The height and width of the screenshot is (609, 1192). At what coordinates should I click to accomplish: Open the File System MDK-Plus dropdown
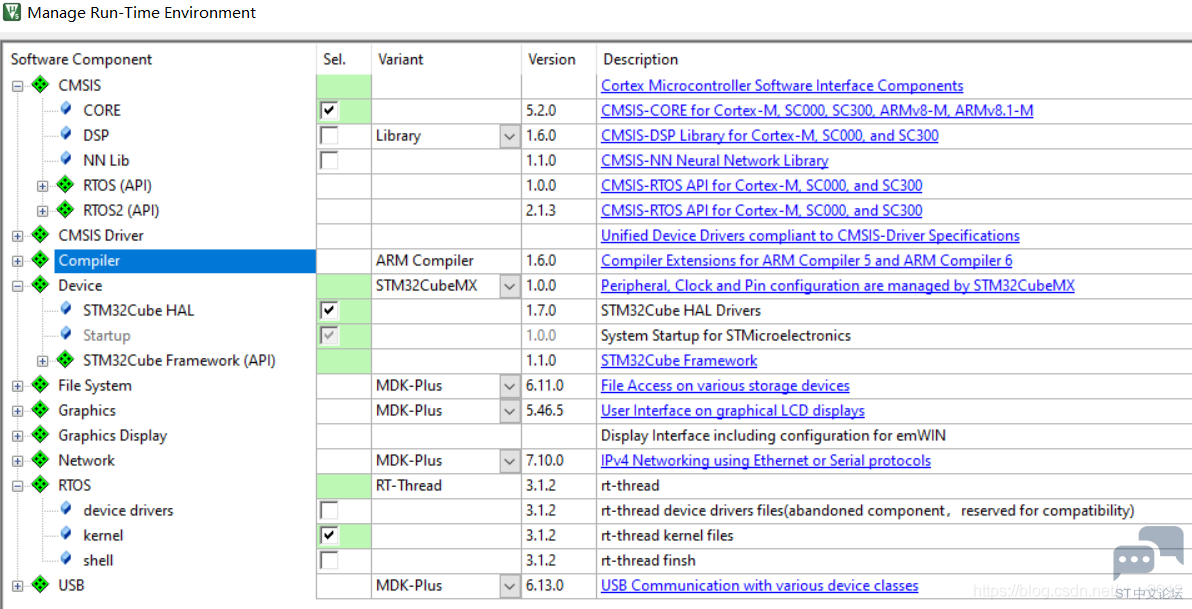tap(510, 386)
